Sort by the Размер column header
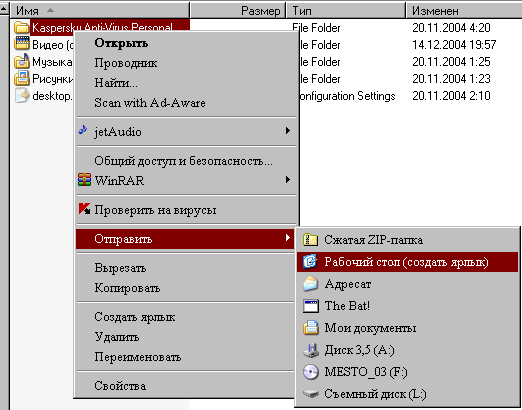This screenshot has height=410, width=522. coord(238,11)
